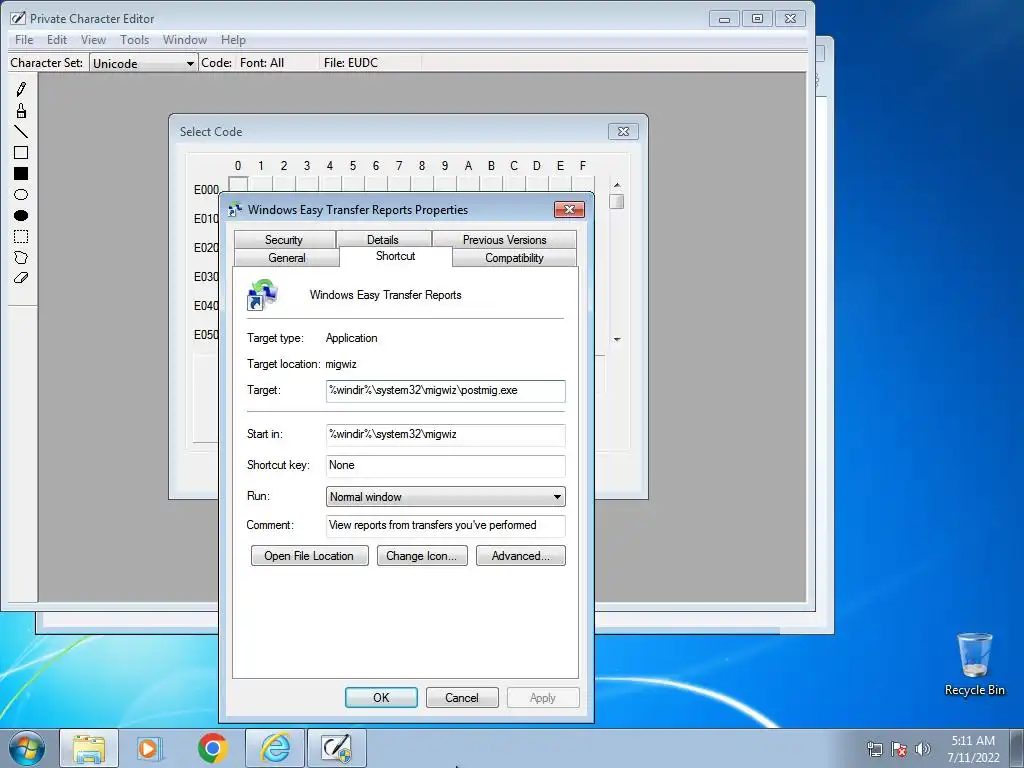Screen dimensions: 1024x768
Task: Open the Window menu
Action: [185, 40]
